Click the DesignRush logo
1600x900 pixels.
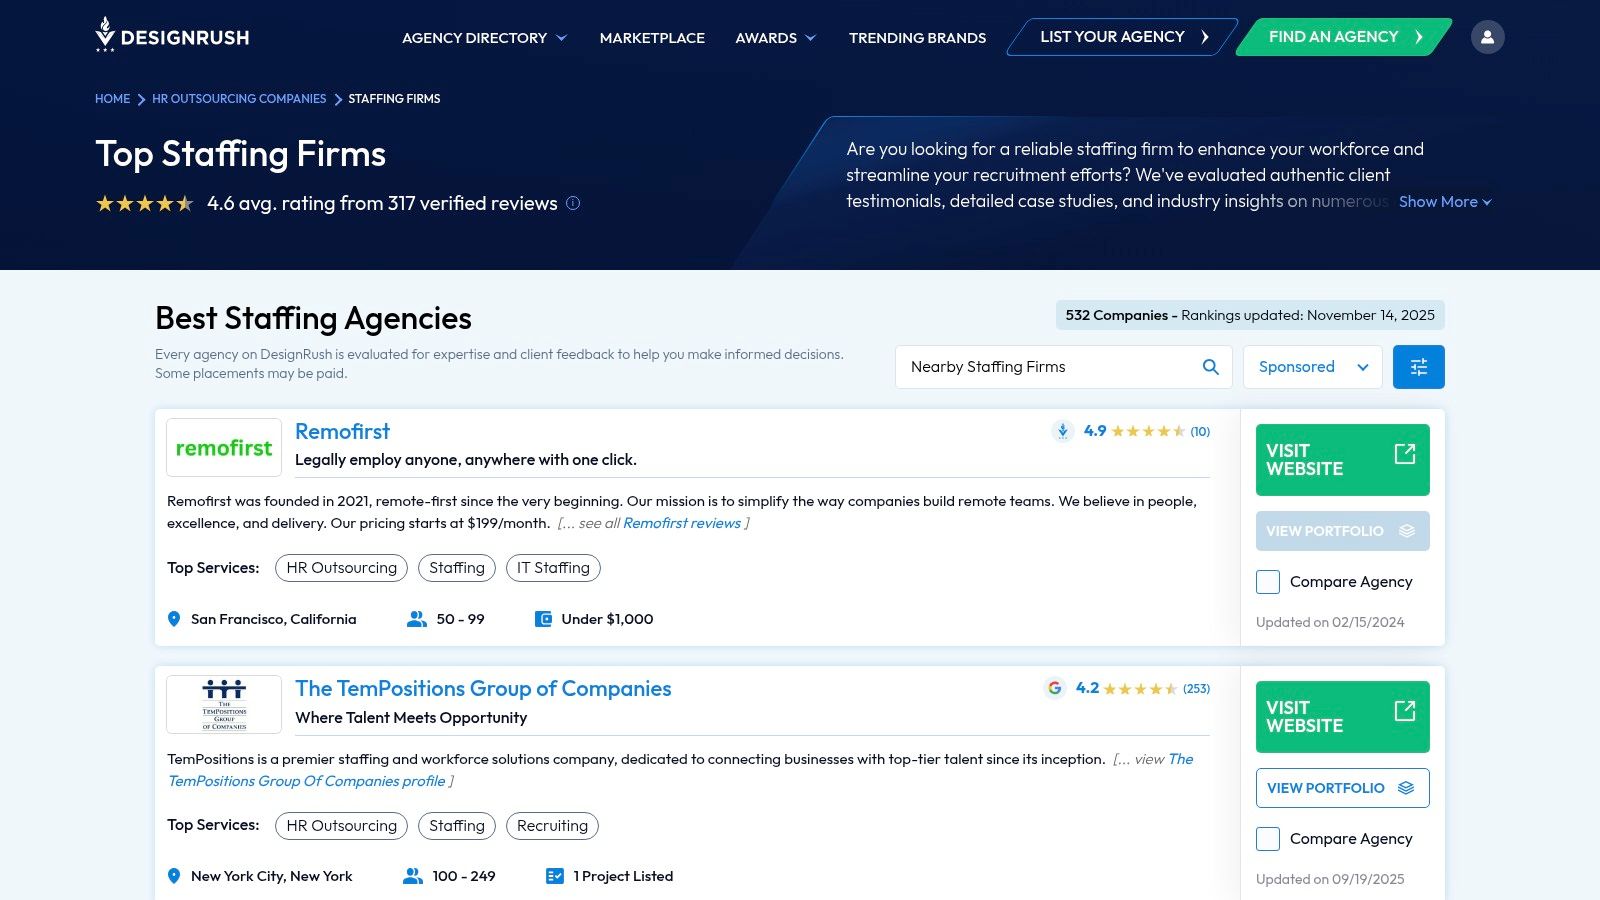click(172, 36)
